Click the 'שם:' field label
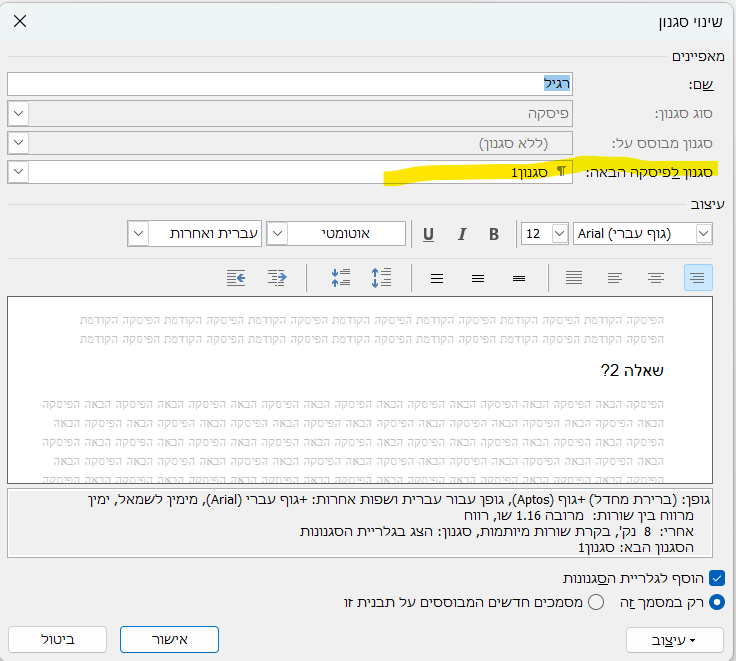 coord(701,85)
